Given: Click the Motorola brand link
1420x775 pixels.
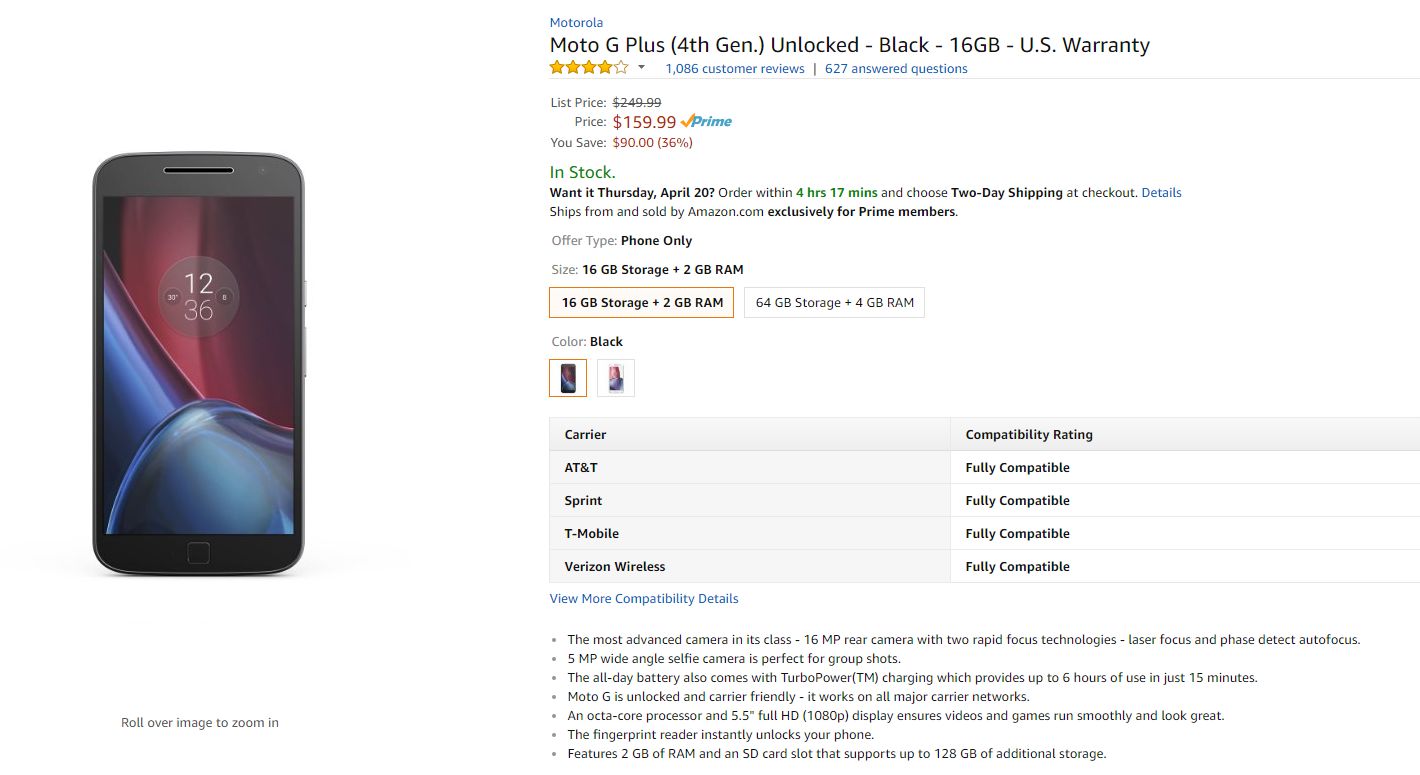Looking at the screenshot, I should point(576,23).
